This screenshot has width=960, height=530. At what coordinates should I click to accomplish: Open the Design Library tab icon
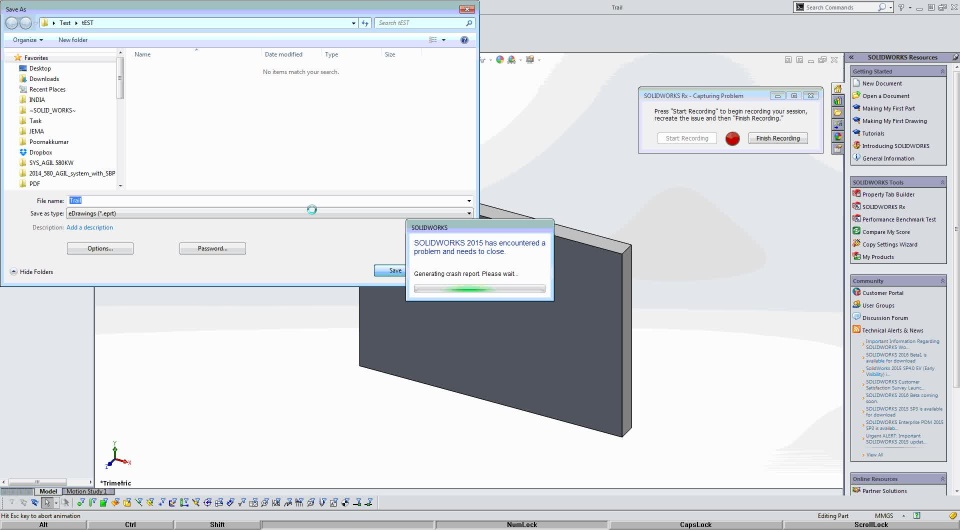(x=837, y=101)
